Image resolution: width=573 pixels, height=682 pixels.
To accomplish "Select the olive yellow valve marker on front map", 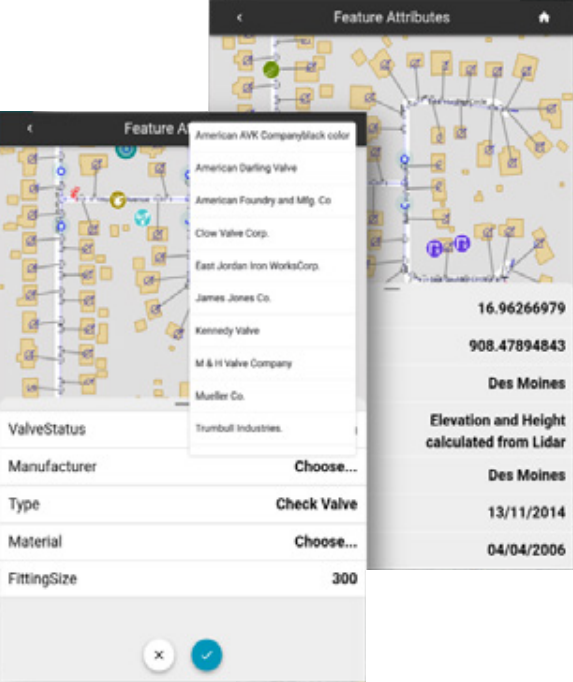I will click(117, 200).
